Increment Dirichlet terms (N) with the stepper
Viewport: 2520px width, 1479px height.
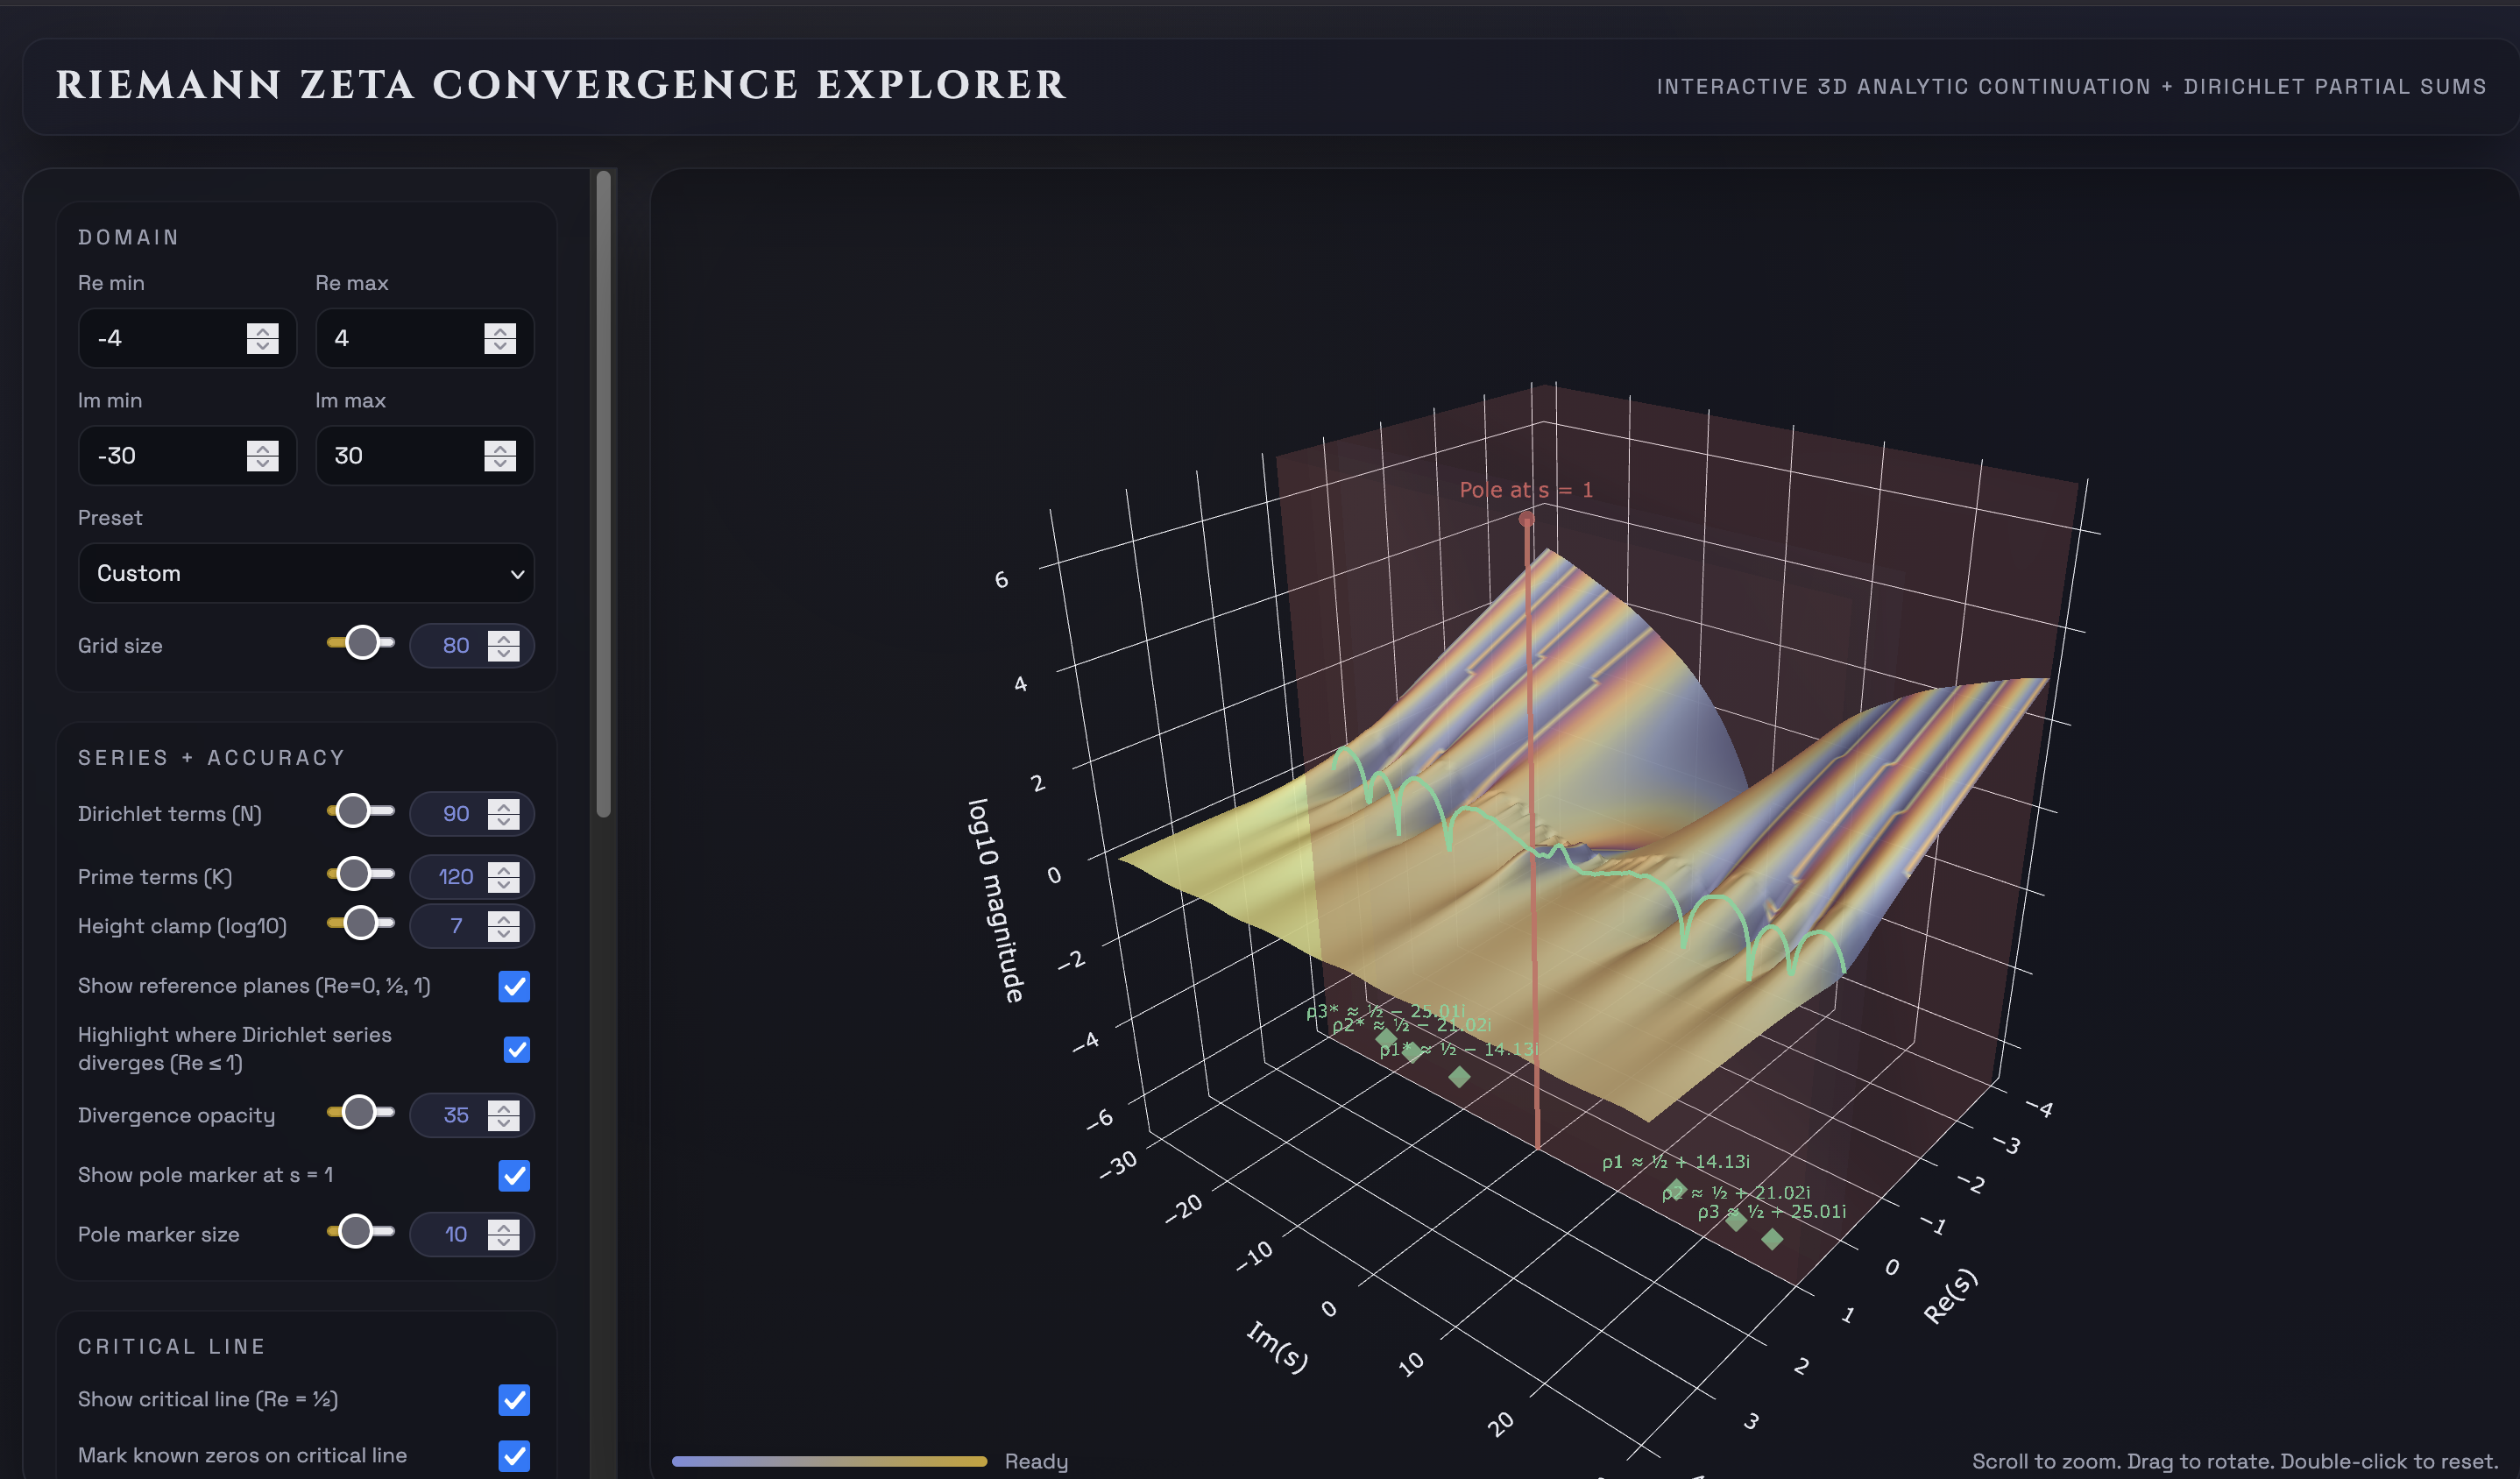pos(503,805)
